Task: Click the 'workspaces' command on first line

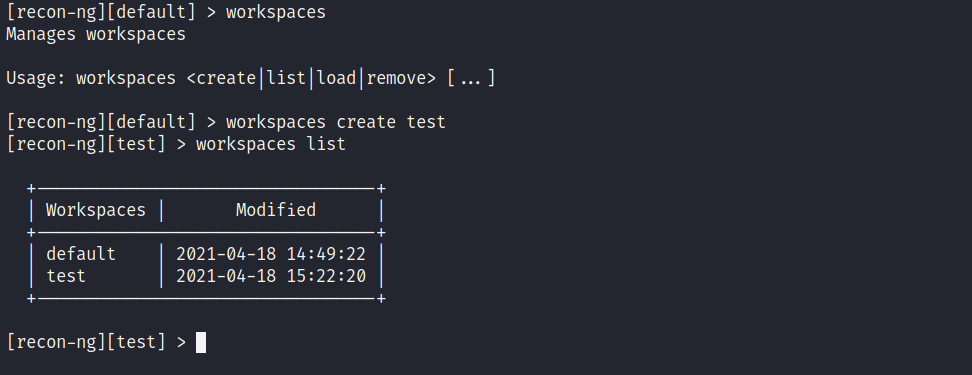Action: pos(276,12)
